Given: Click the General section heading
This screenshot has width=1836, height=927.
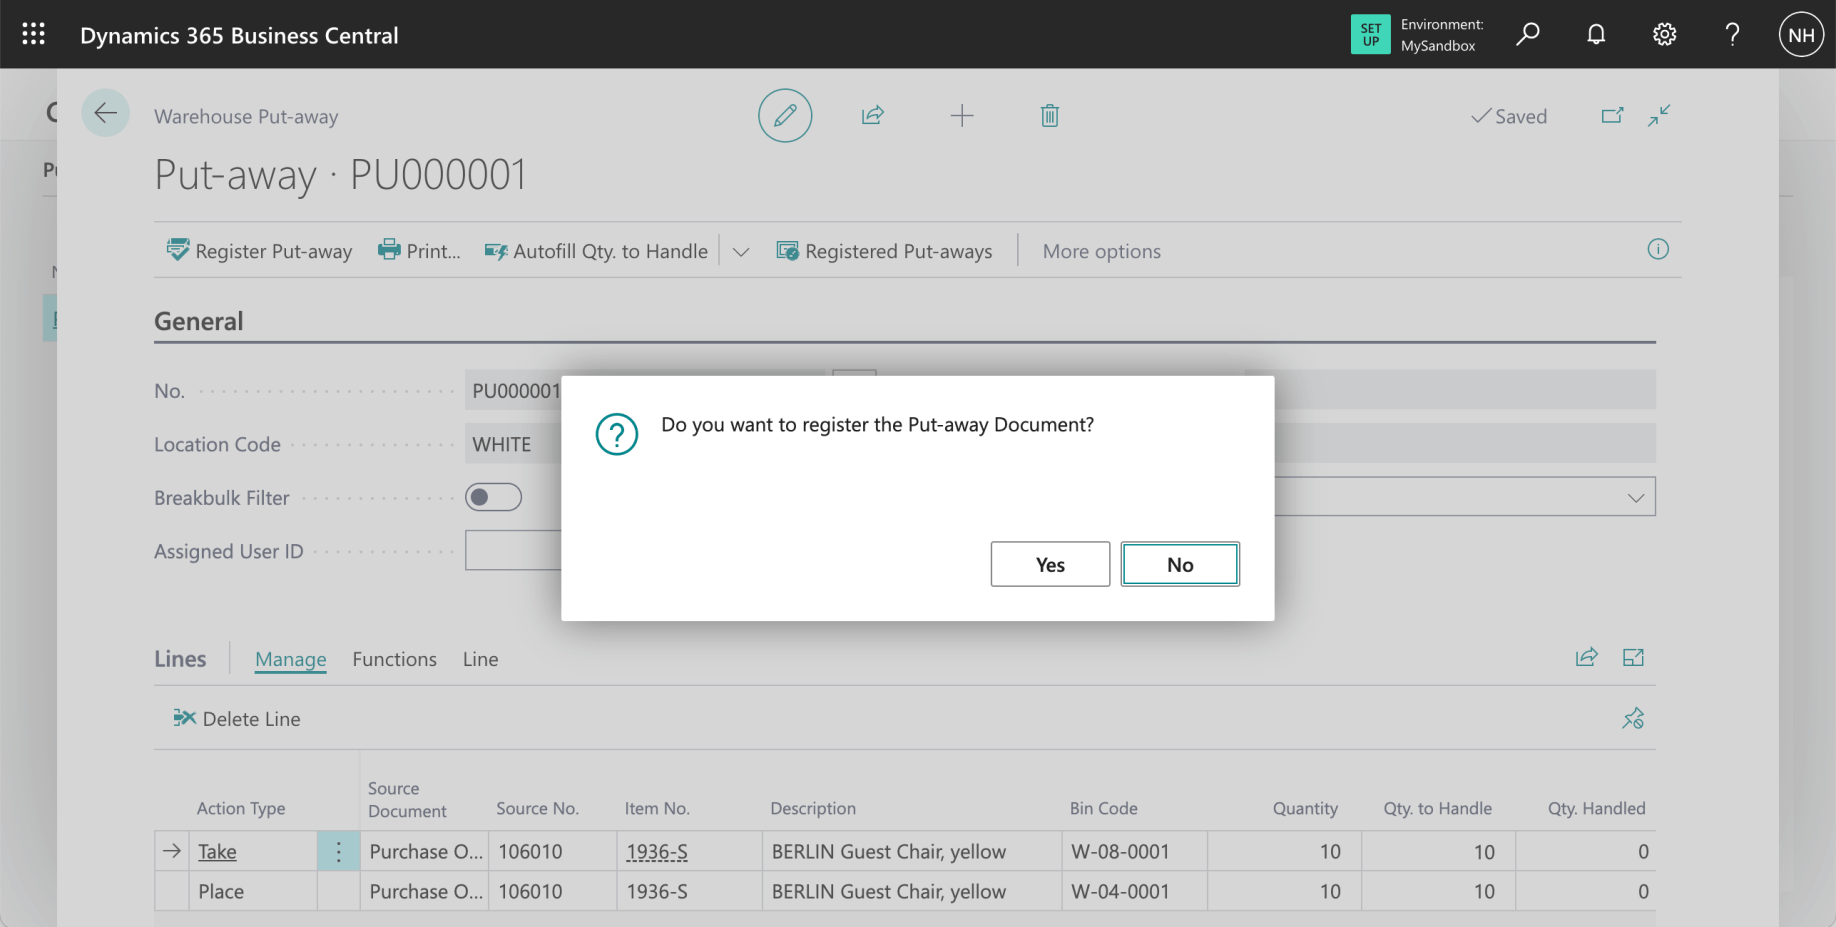Looking at the screenshot, I should click(198, 321).
